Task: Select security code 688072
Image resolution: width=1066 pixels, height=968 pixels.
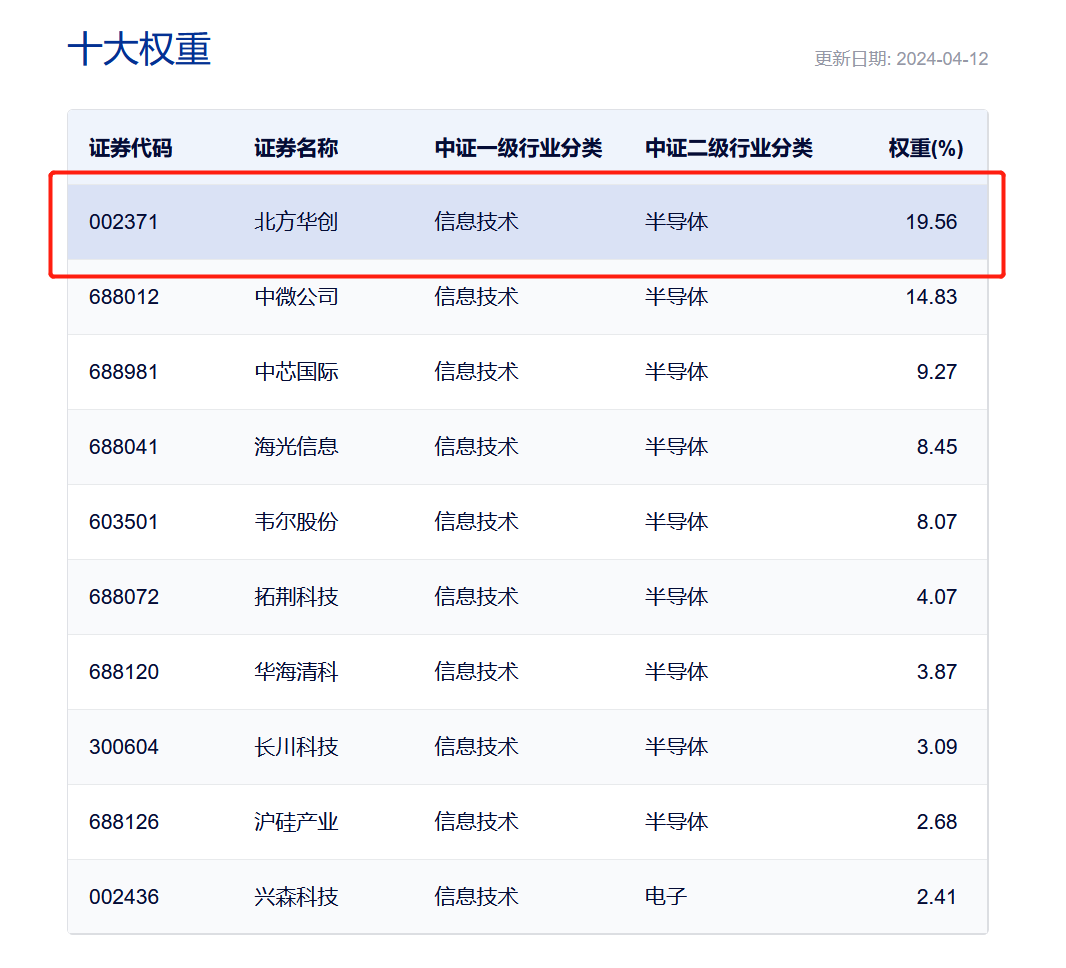Action: point(124,597)
